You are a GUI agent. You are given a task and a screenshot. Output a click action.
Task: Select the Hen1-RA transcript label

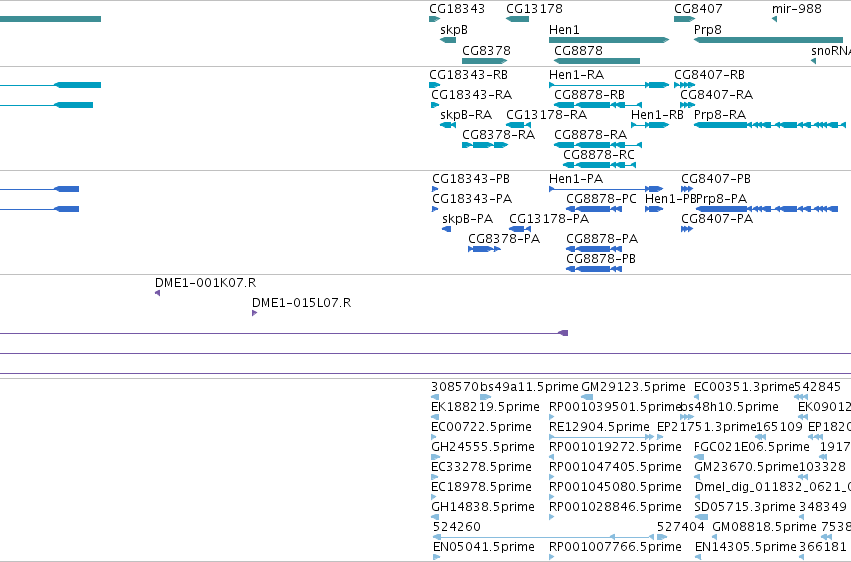coord(576,74)
